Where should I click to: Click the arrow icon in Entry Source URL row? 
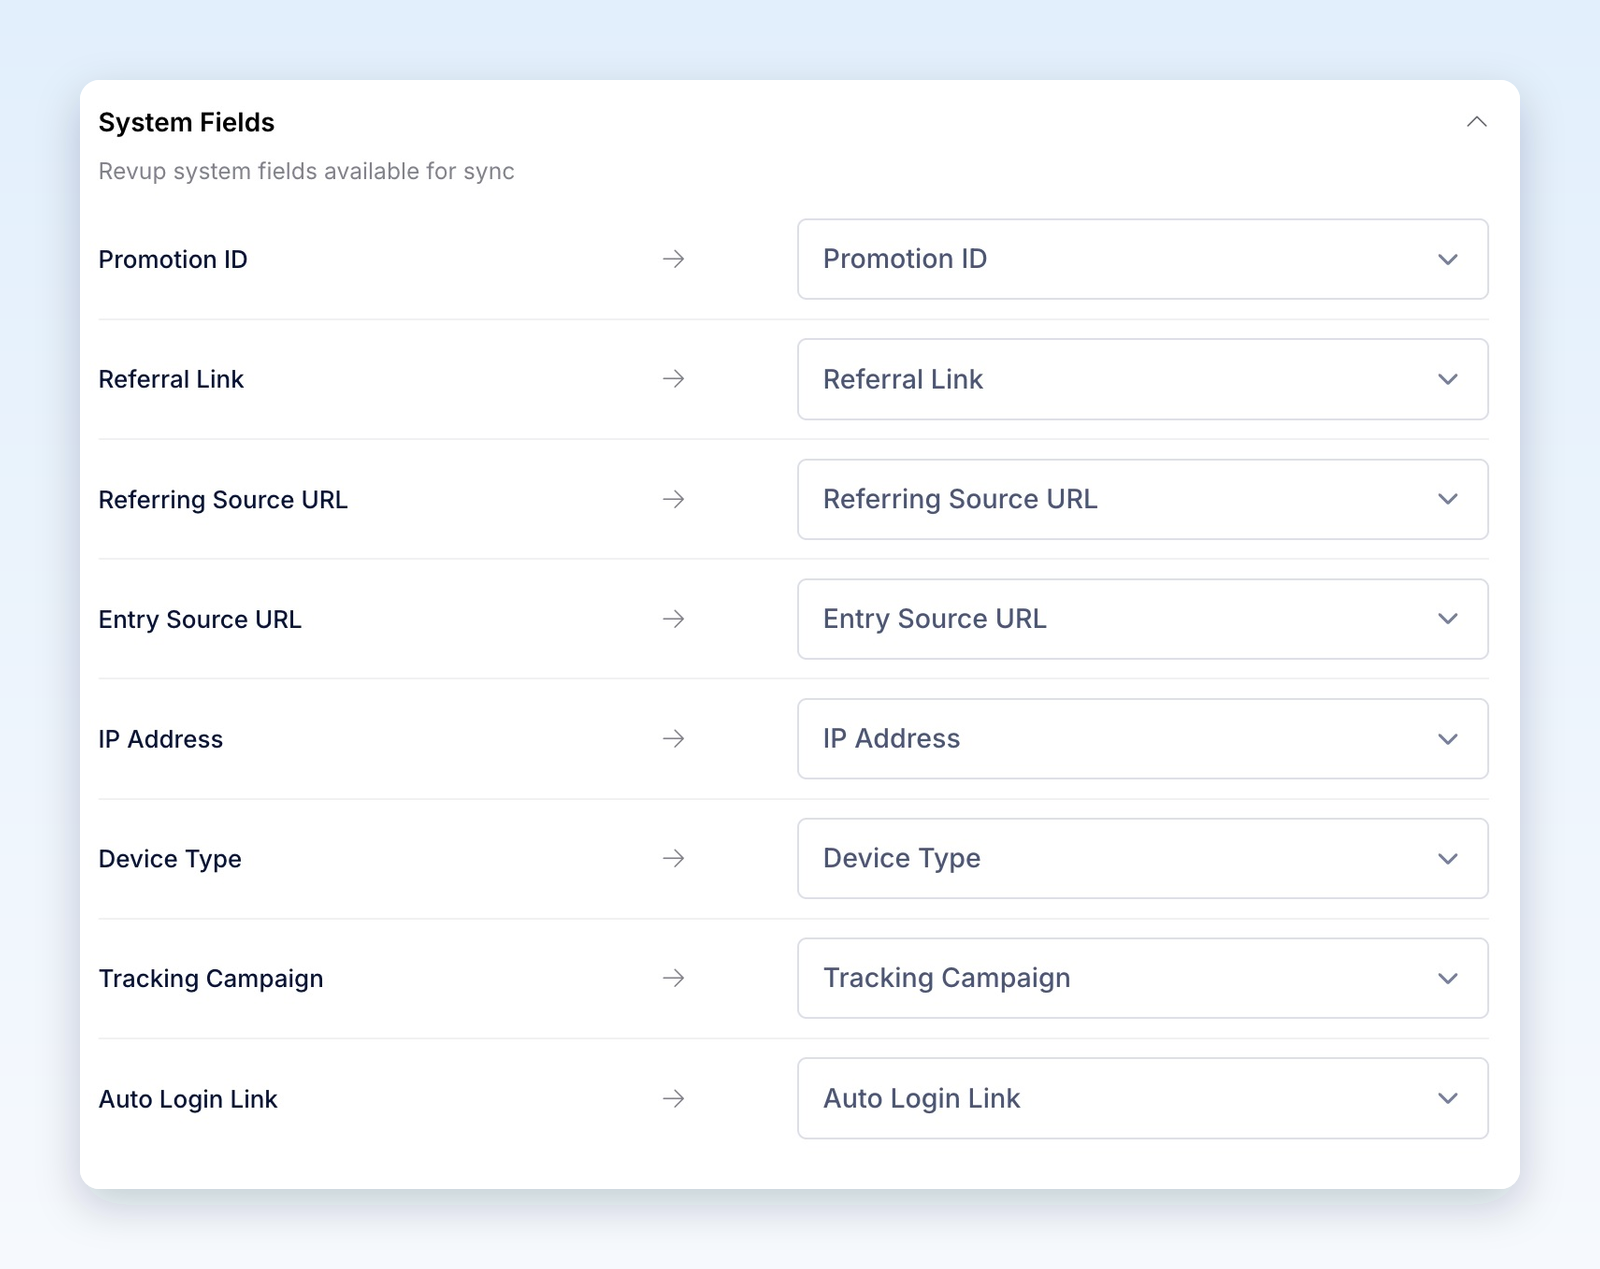tap(674, 619)
